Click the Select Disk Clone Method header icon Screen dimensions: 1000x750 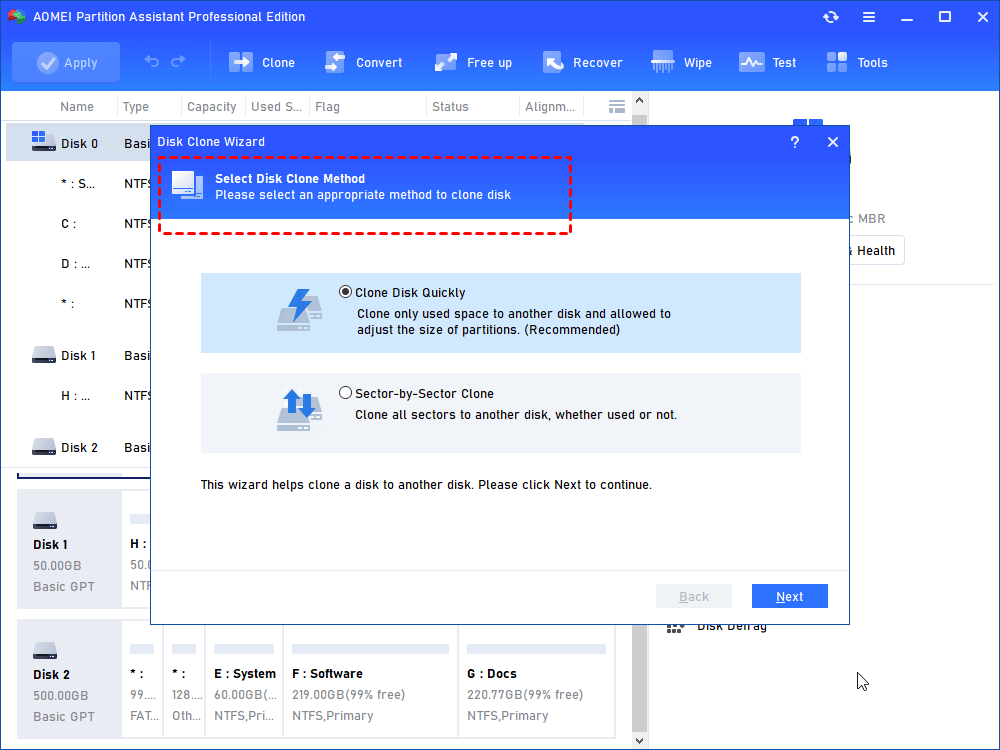click(x=188, y=186)
